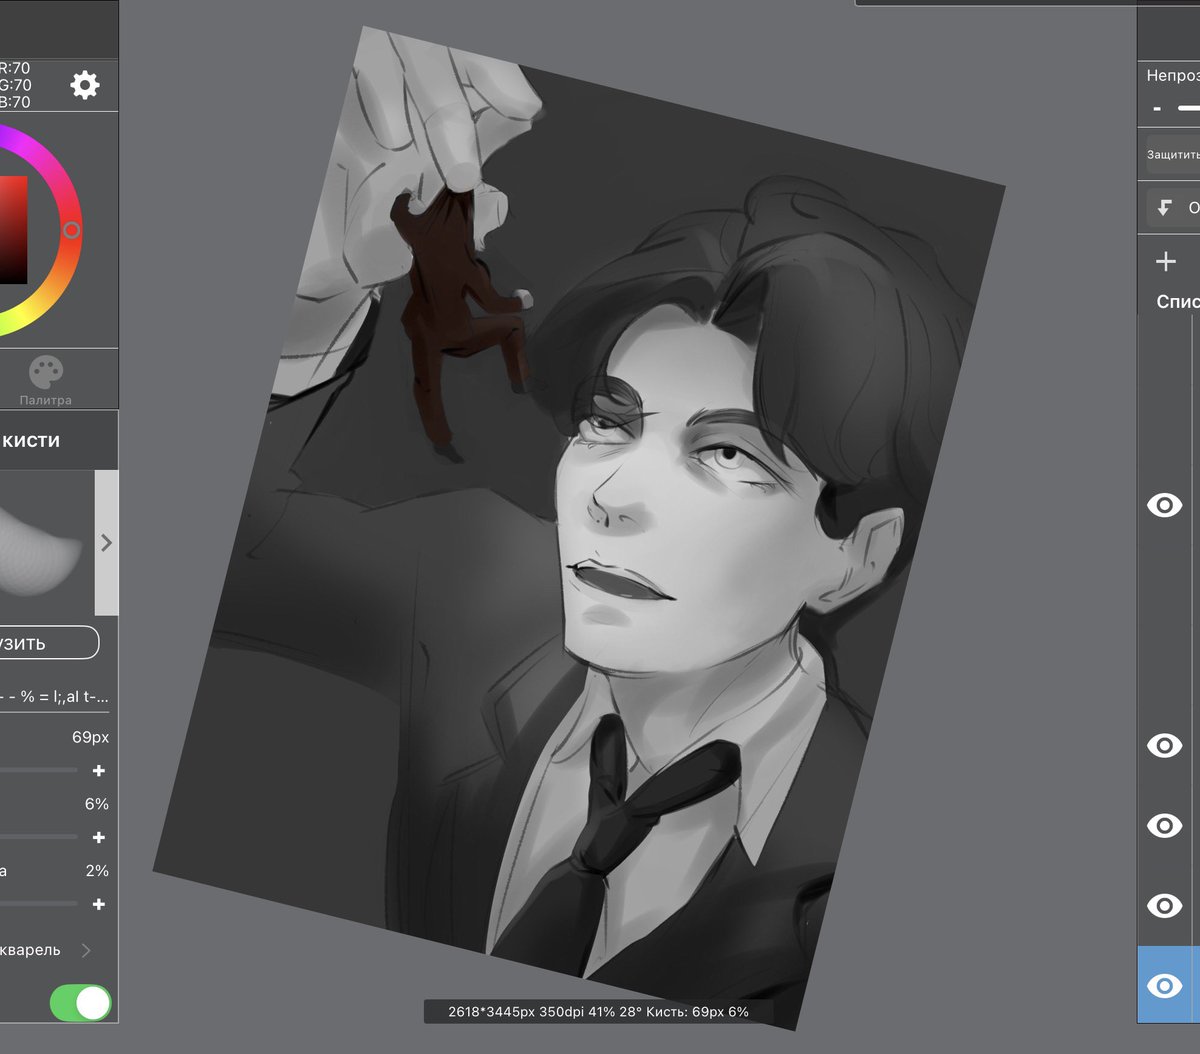Click the brush name text field
Image resolution: width=1200 pixels, height=1054 pixels.
(x=55, y=697)
